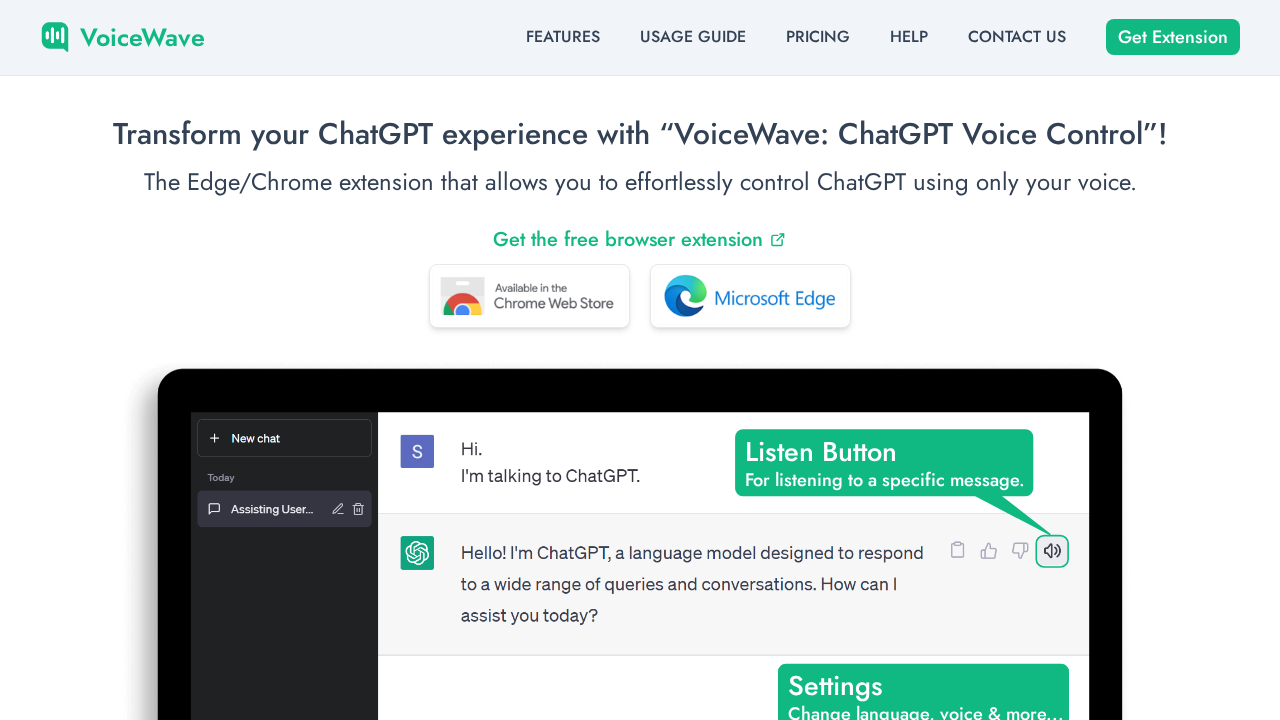Delete the Assisting User chat with trash icon
This screenshot has height=720, width=1280.
click(x=358, y=508)
